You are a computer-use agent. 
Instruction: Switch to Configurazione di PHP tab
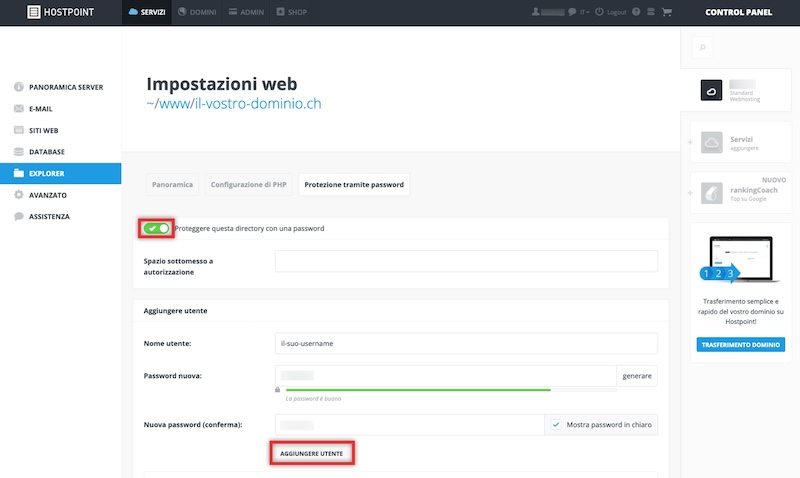(x=248, y=185)
